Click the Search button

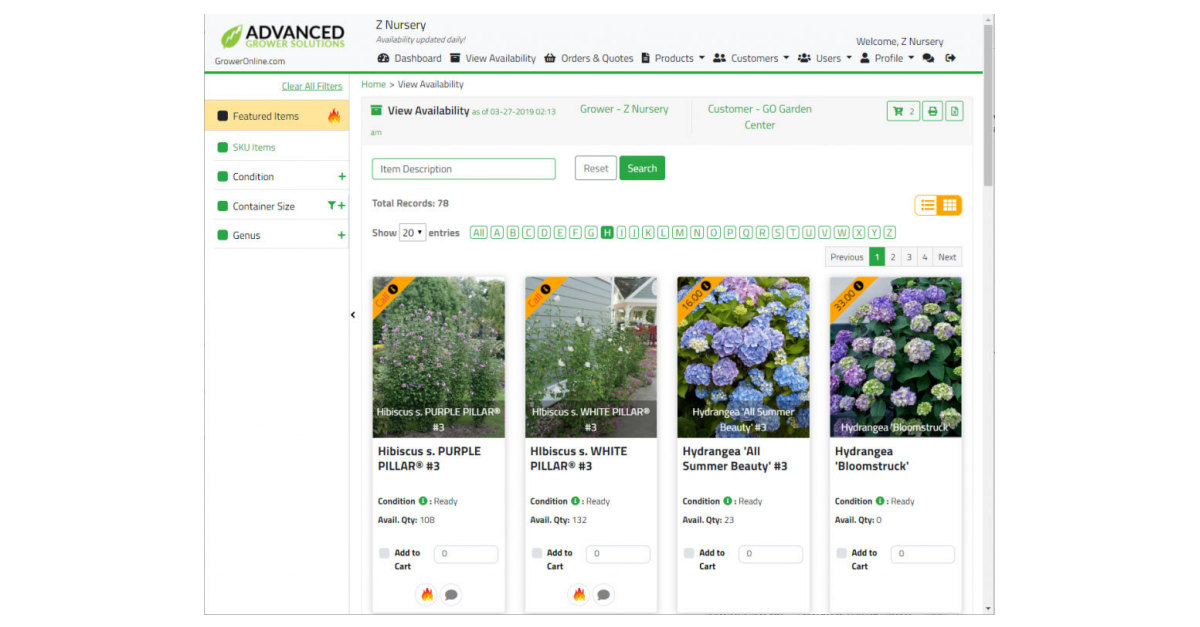(642, 168)
